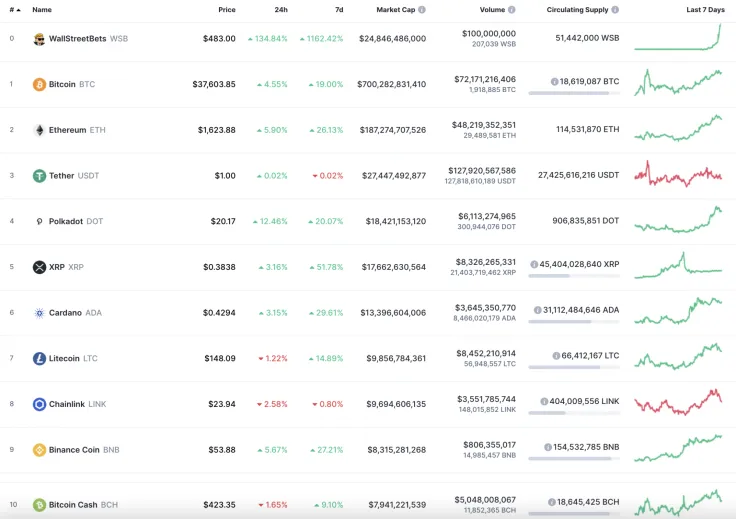Open the Ethereum 7-day price chart

coord(677,130)
